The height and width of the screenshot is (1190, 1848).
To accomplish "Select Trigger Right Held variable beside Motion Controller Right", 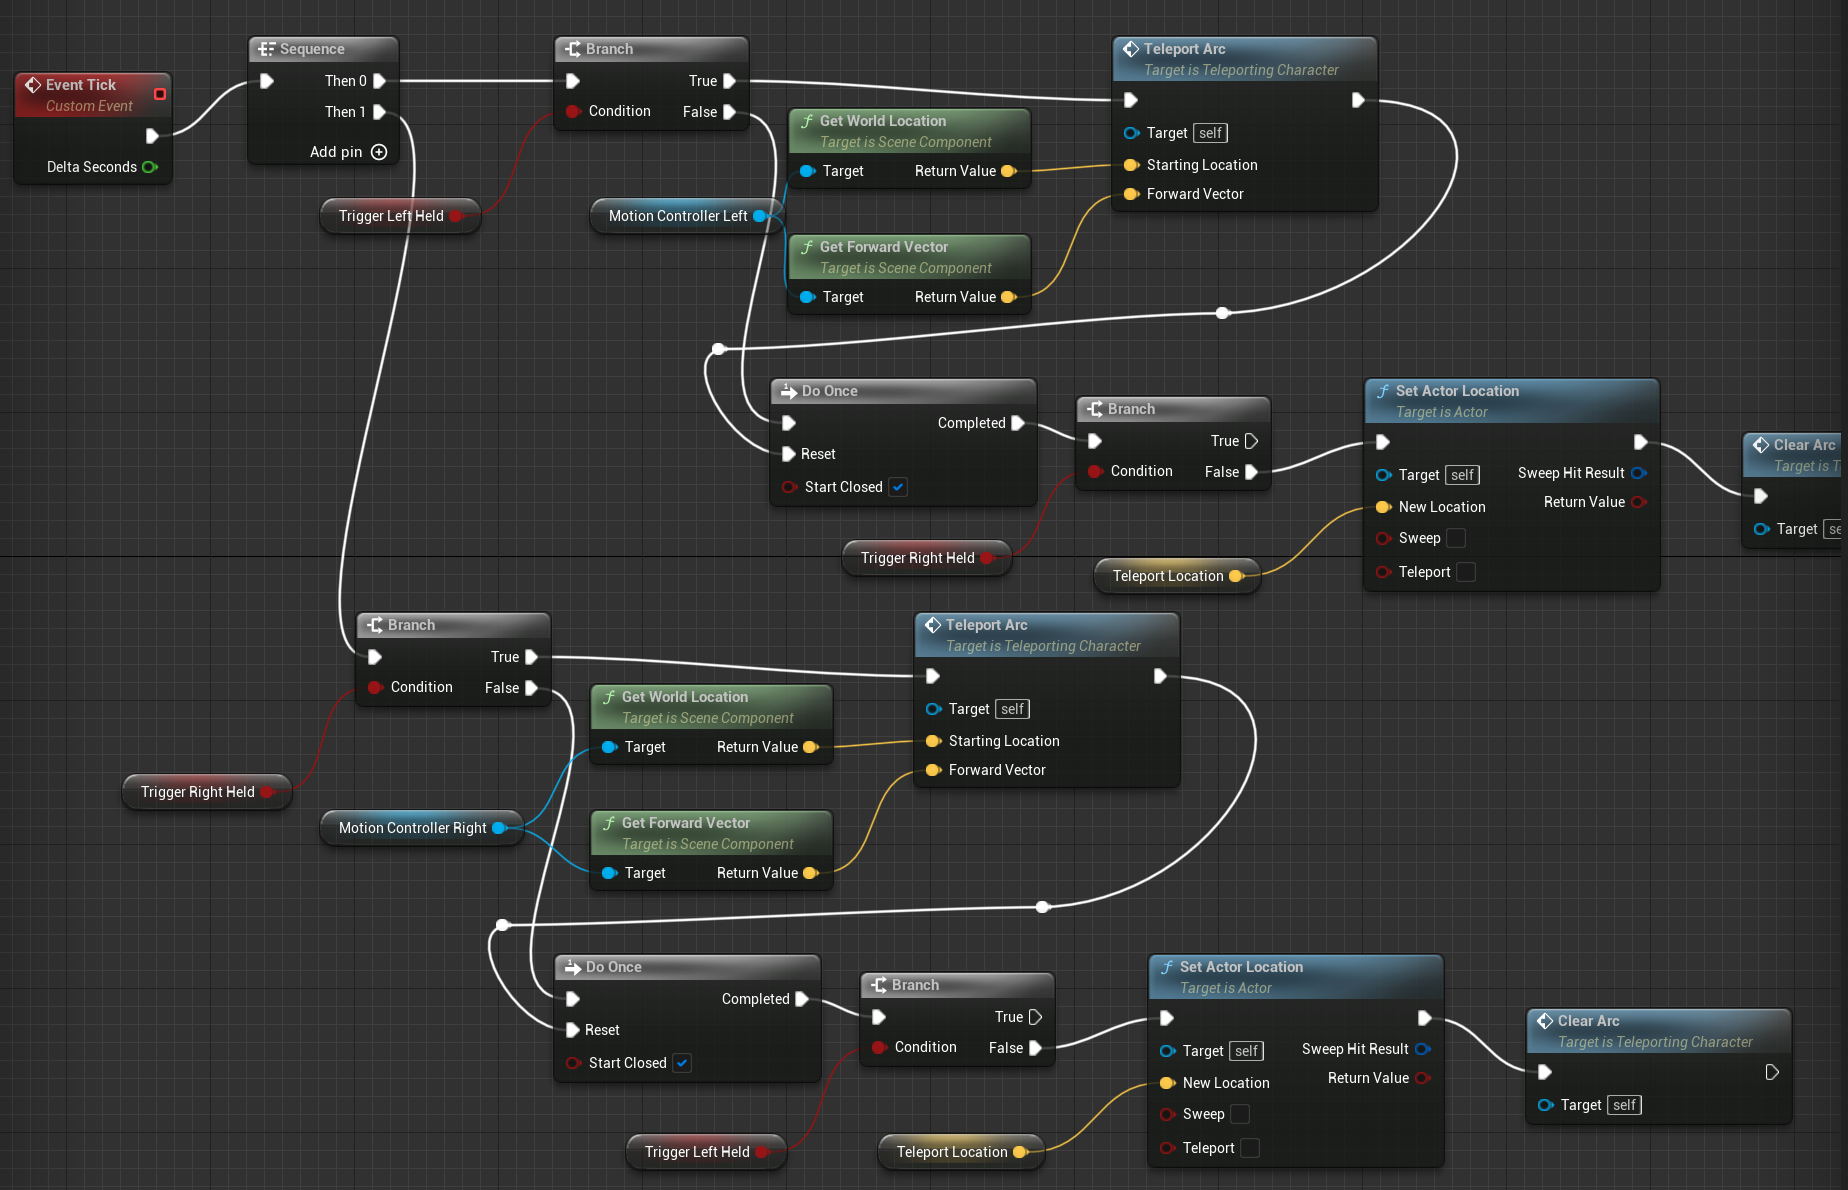I will pyautogui.click(x=207, y=792).
